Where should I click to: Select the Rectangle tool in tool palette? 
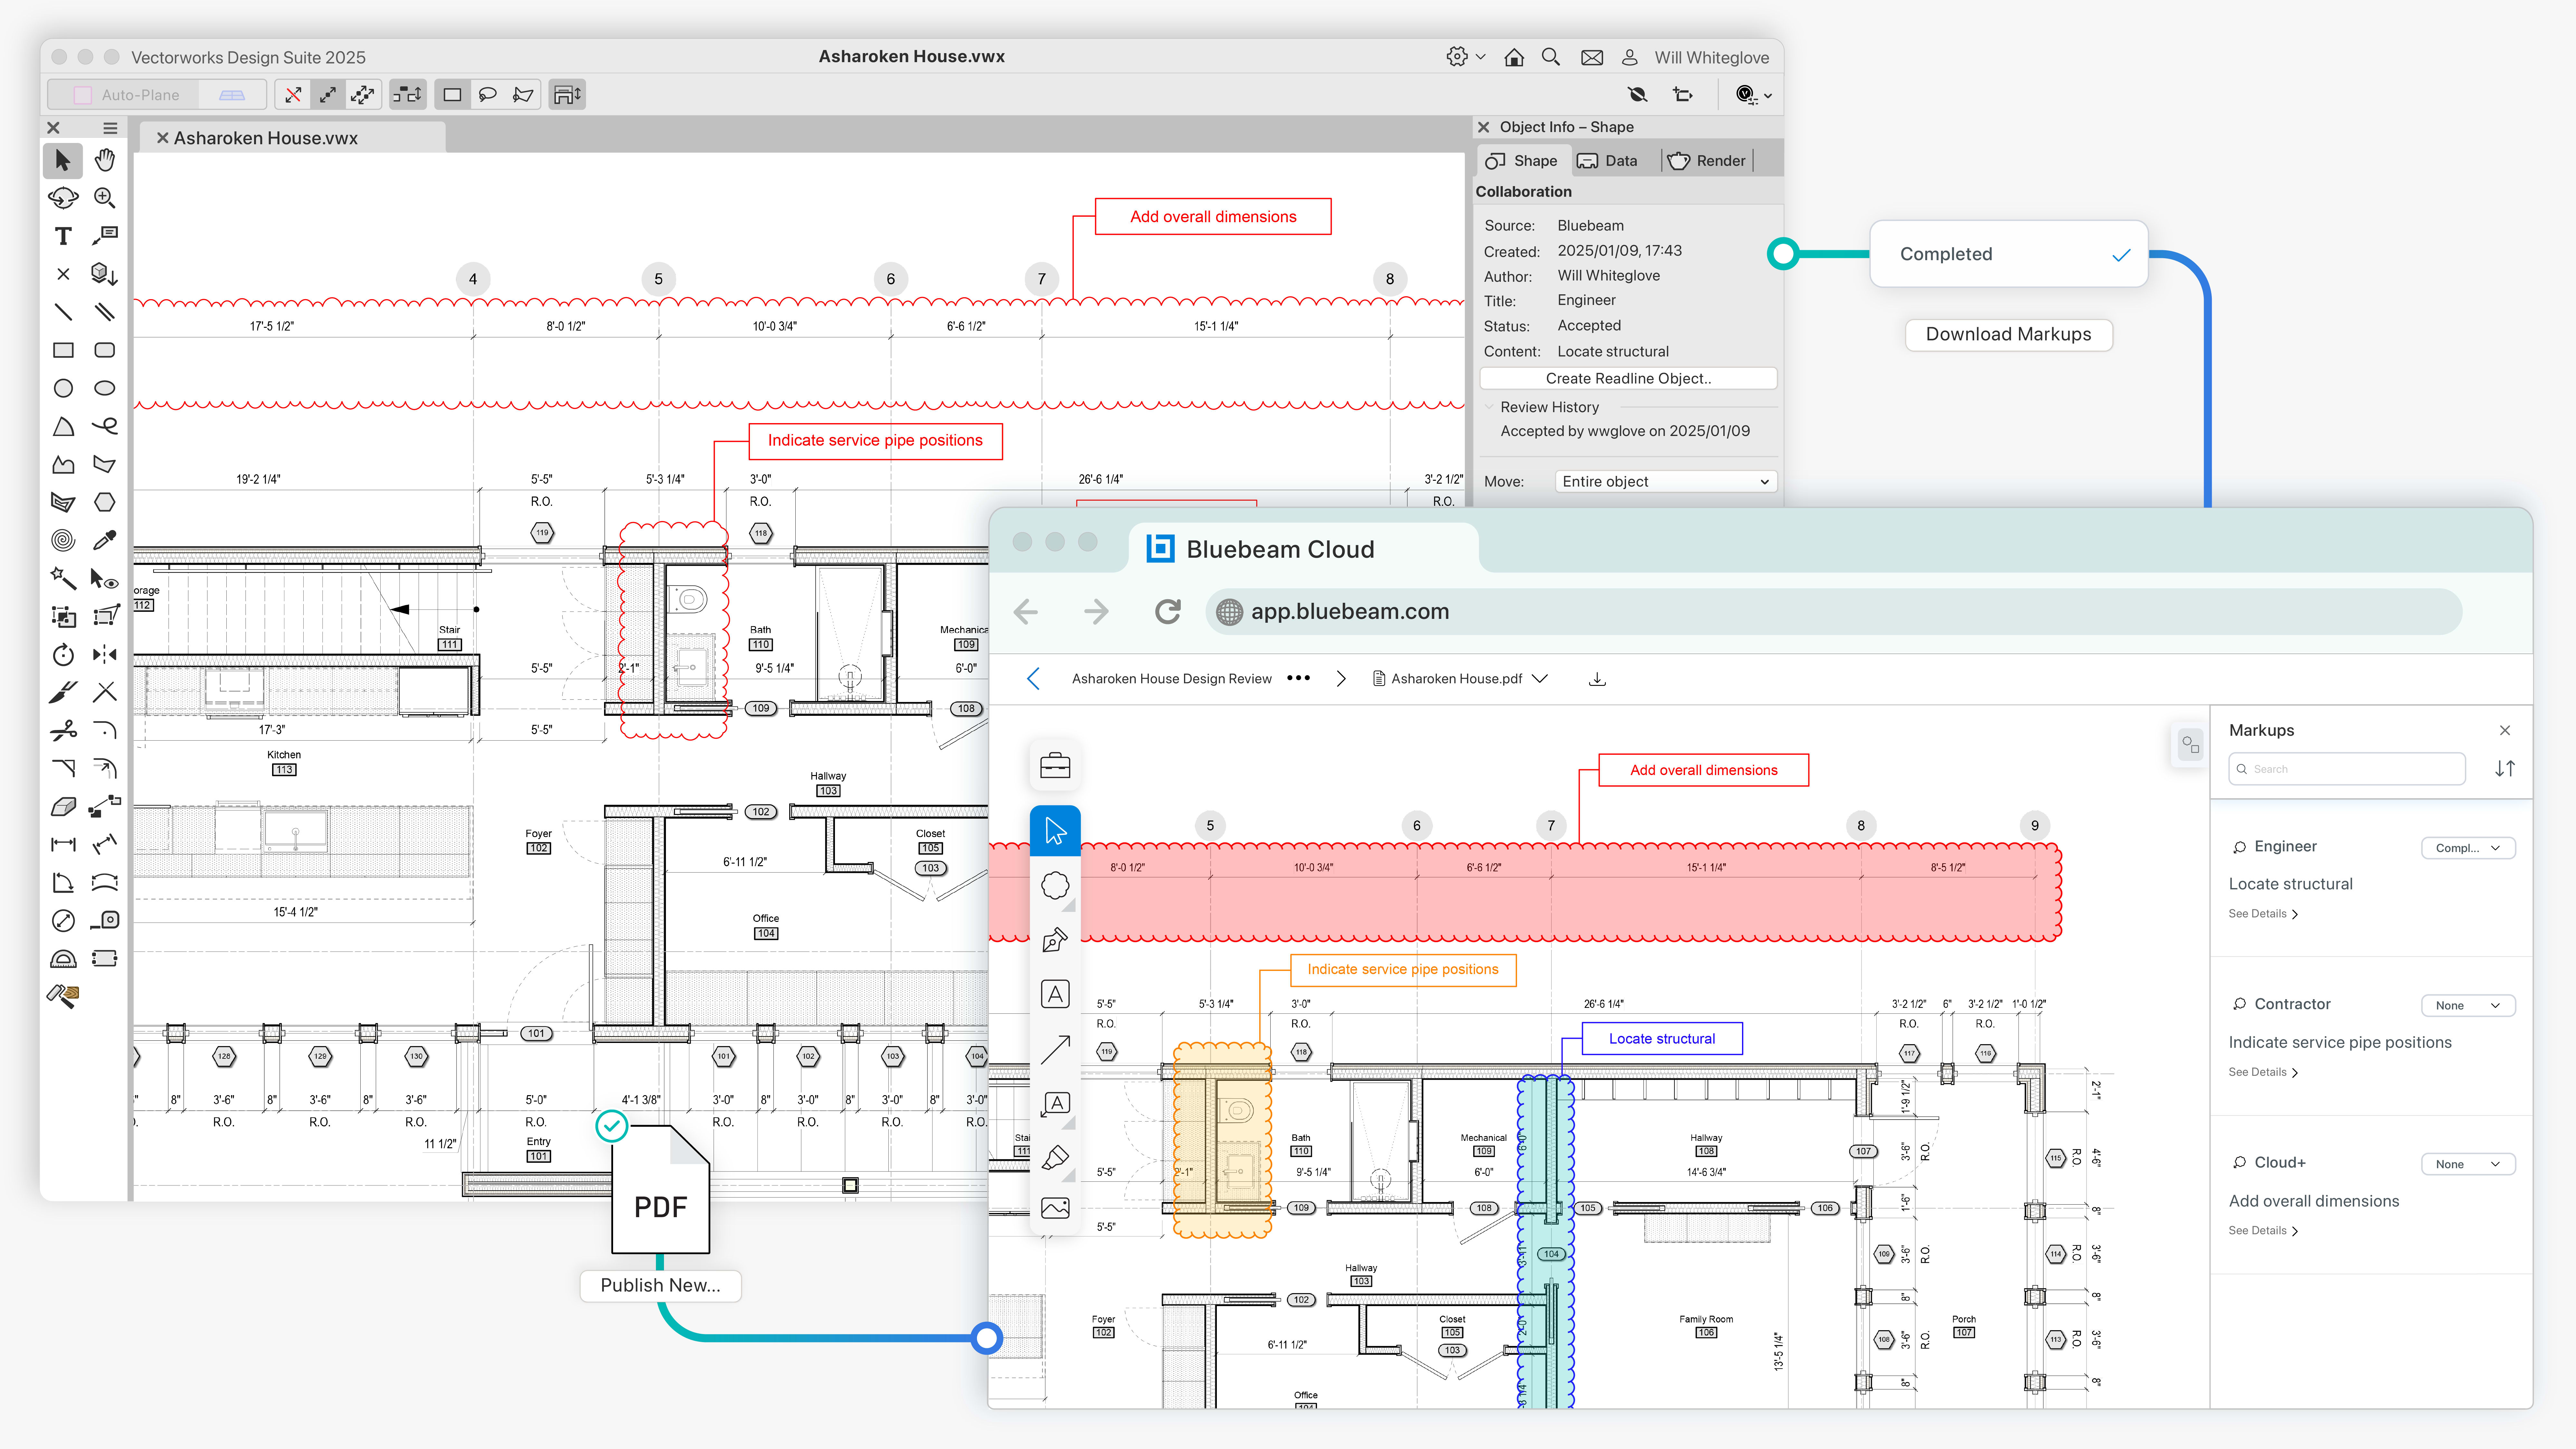click(x=63, y=350)
